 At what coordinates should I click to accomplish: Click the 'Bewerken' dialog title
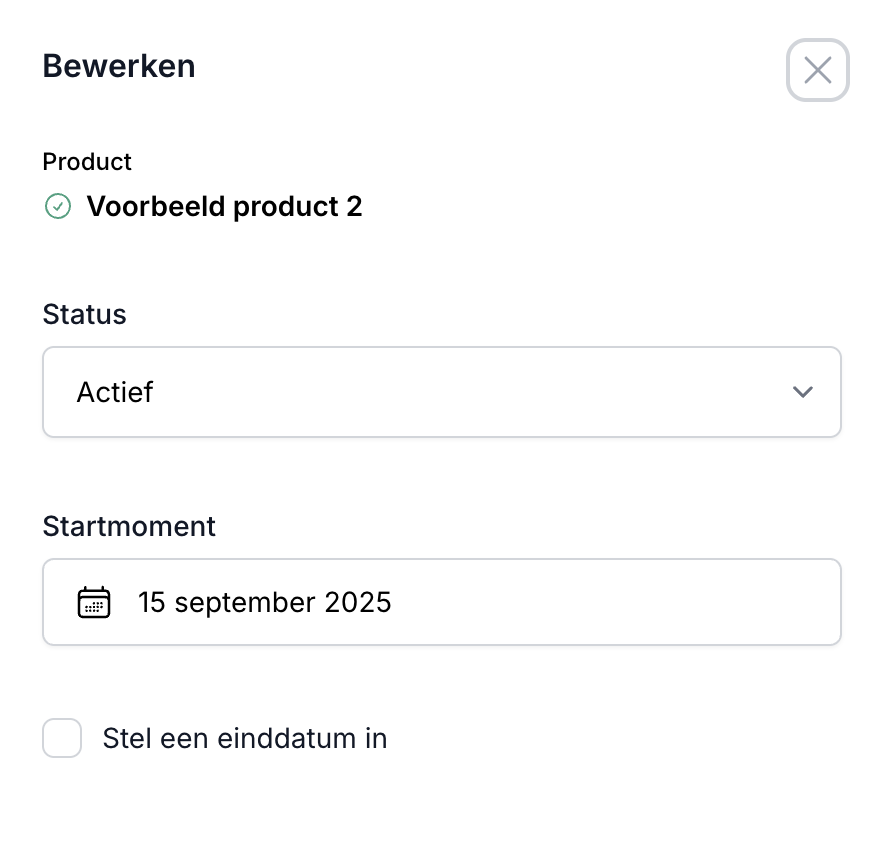tap(118, 67)
